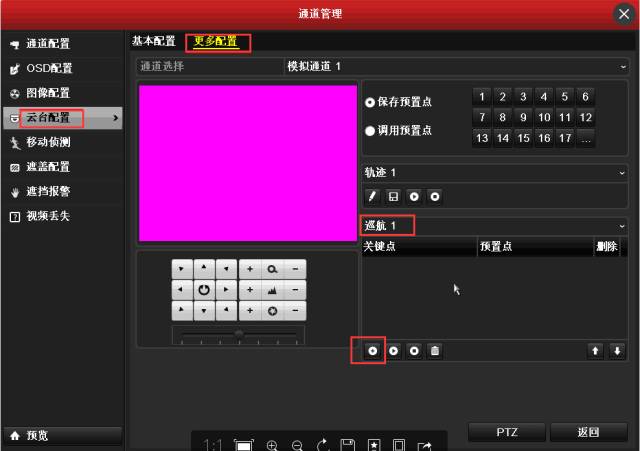This screenshot has width=640, height=451.
Task: Play the pattern track 轨迹 1
Action: click(414, 197)
